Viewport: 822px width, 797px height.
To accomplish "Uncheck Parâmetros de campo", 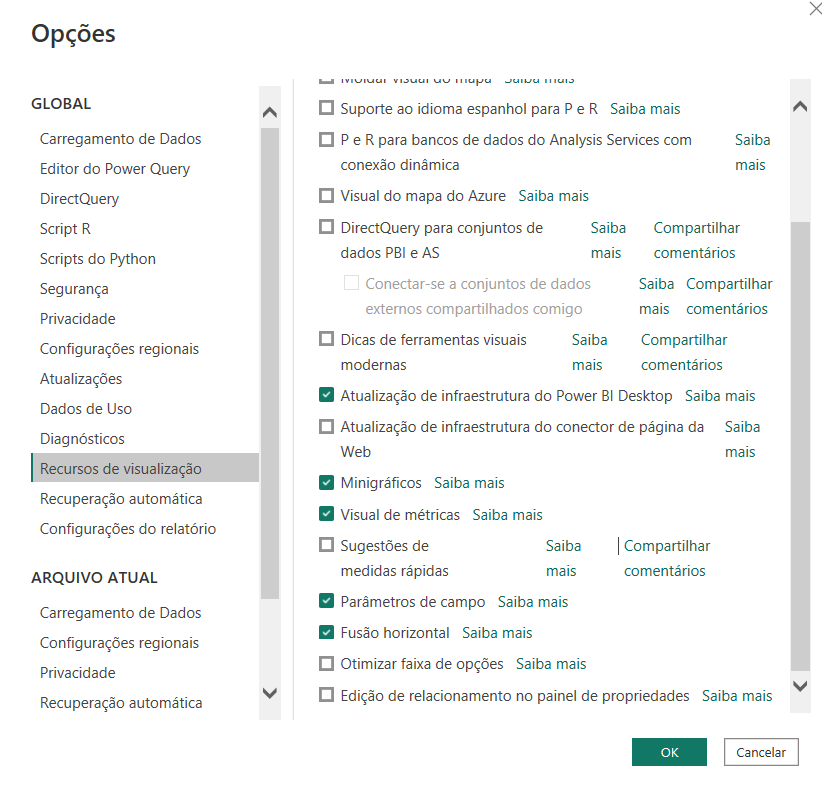I will pos(326,601).
